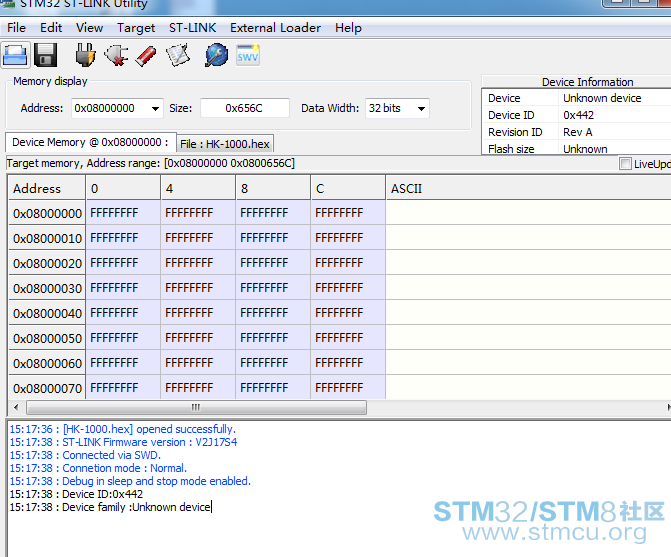Select address row 0x08000000
Image resolution: width=671 pixels, height=557 pixels.
coord(48,213)
